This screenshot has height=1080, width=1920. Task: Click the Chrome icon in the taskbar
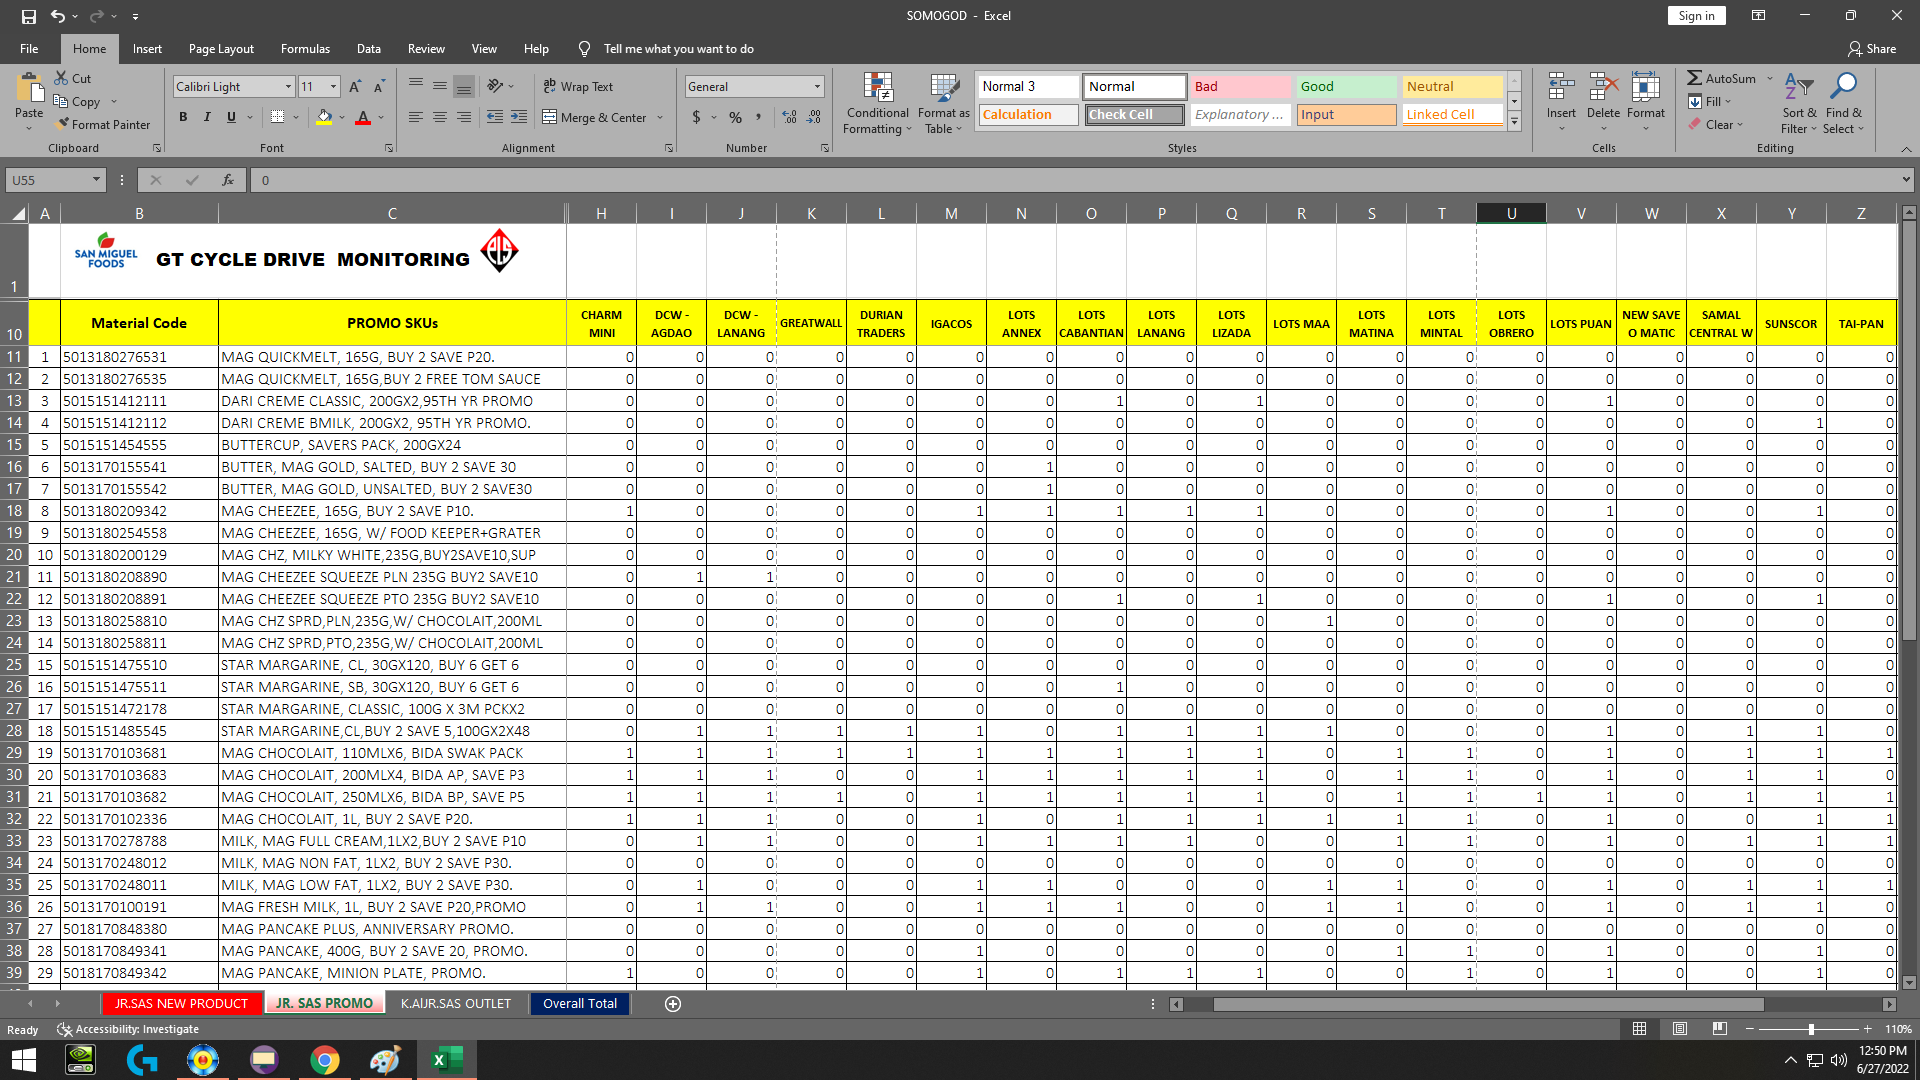click(x=324, y=1060)
